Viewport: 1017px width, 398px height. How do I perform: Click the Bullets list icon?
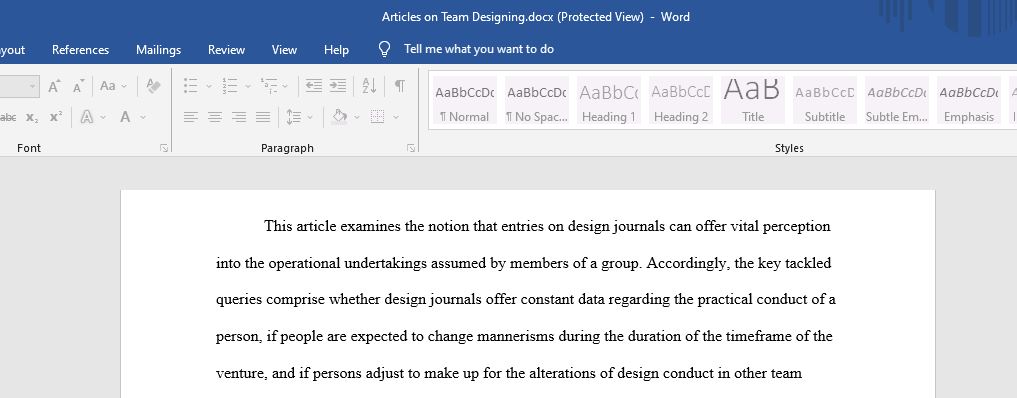[x=190, y=86]
